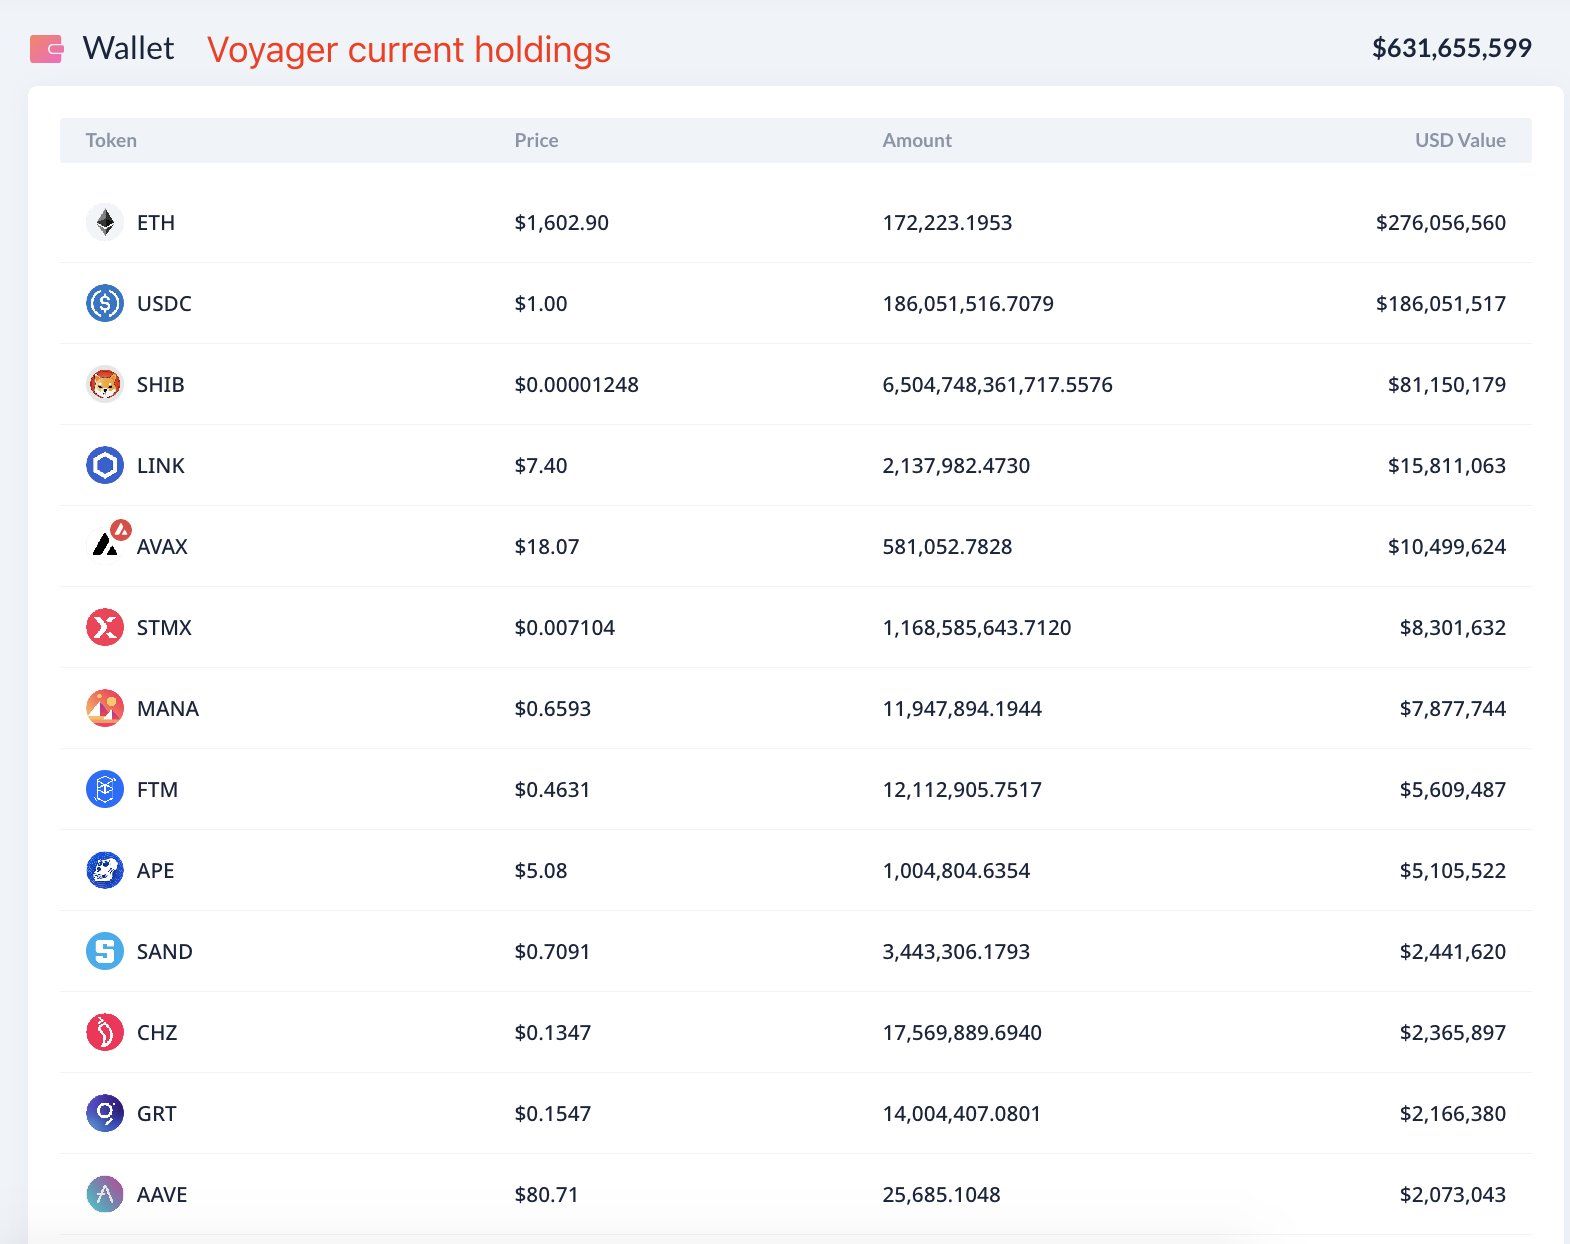Click AAVE USD value $2,073,043
The image size is (1570, 1244).
pos(1453,1194)
